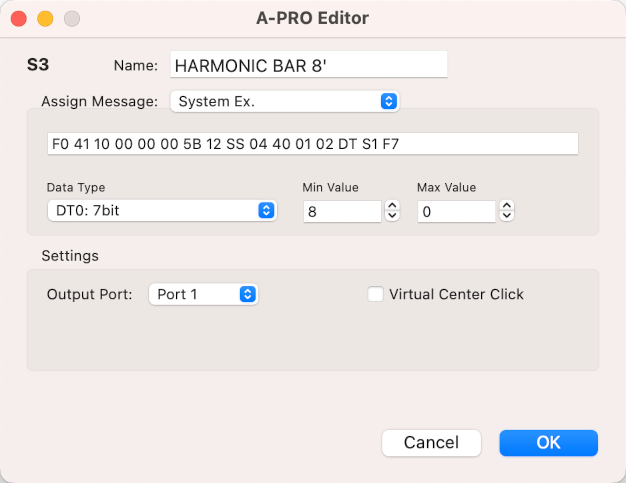Click the Output Port label
Image resolution: width=626 pixels, height=483 pixels.
pos(89,294)
